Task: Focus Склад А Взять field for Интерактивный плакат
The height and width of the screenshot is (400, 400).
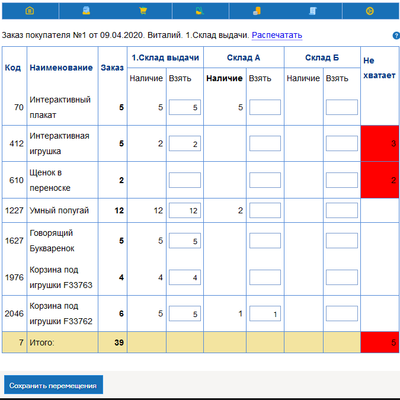Action: (x=265, y=107)
